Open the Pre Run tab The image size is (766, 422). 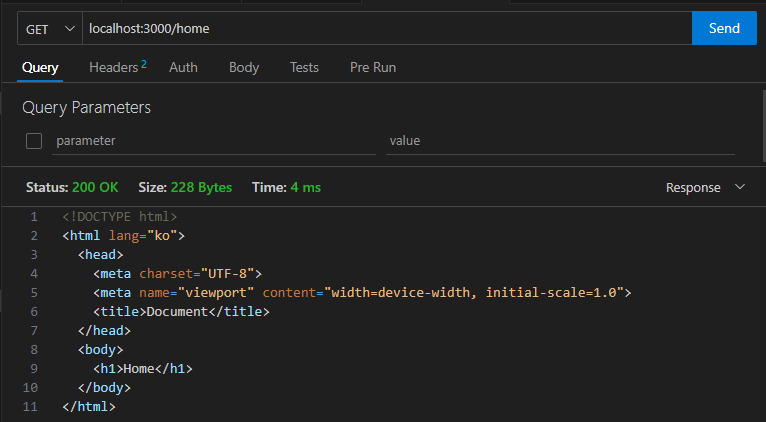point(373,67)
